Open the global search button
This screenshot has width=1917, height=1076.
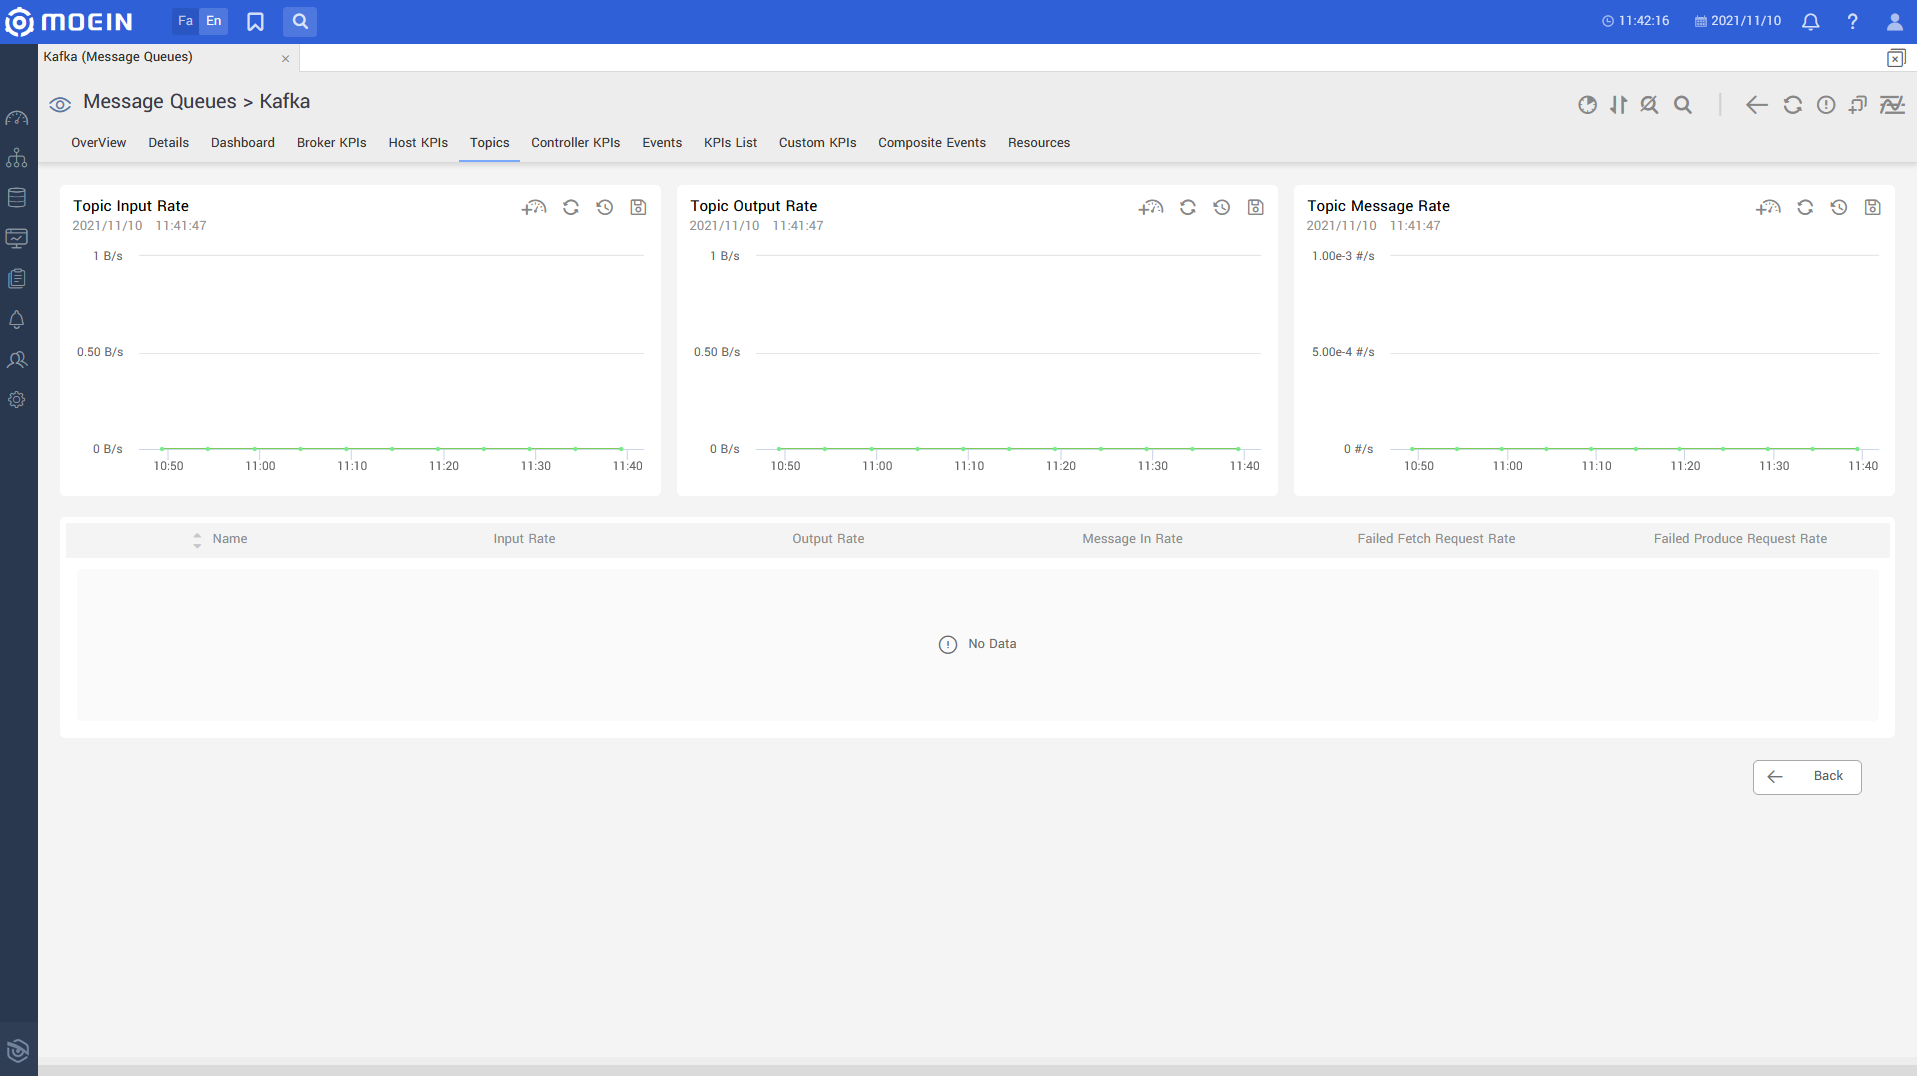300,21
